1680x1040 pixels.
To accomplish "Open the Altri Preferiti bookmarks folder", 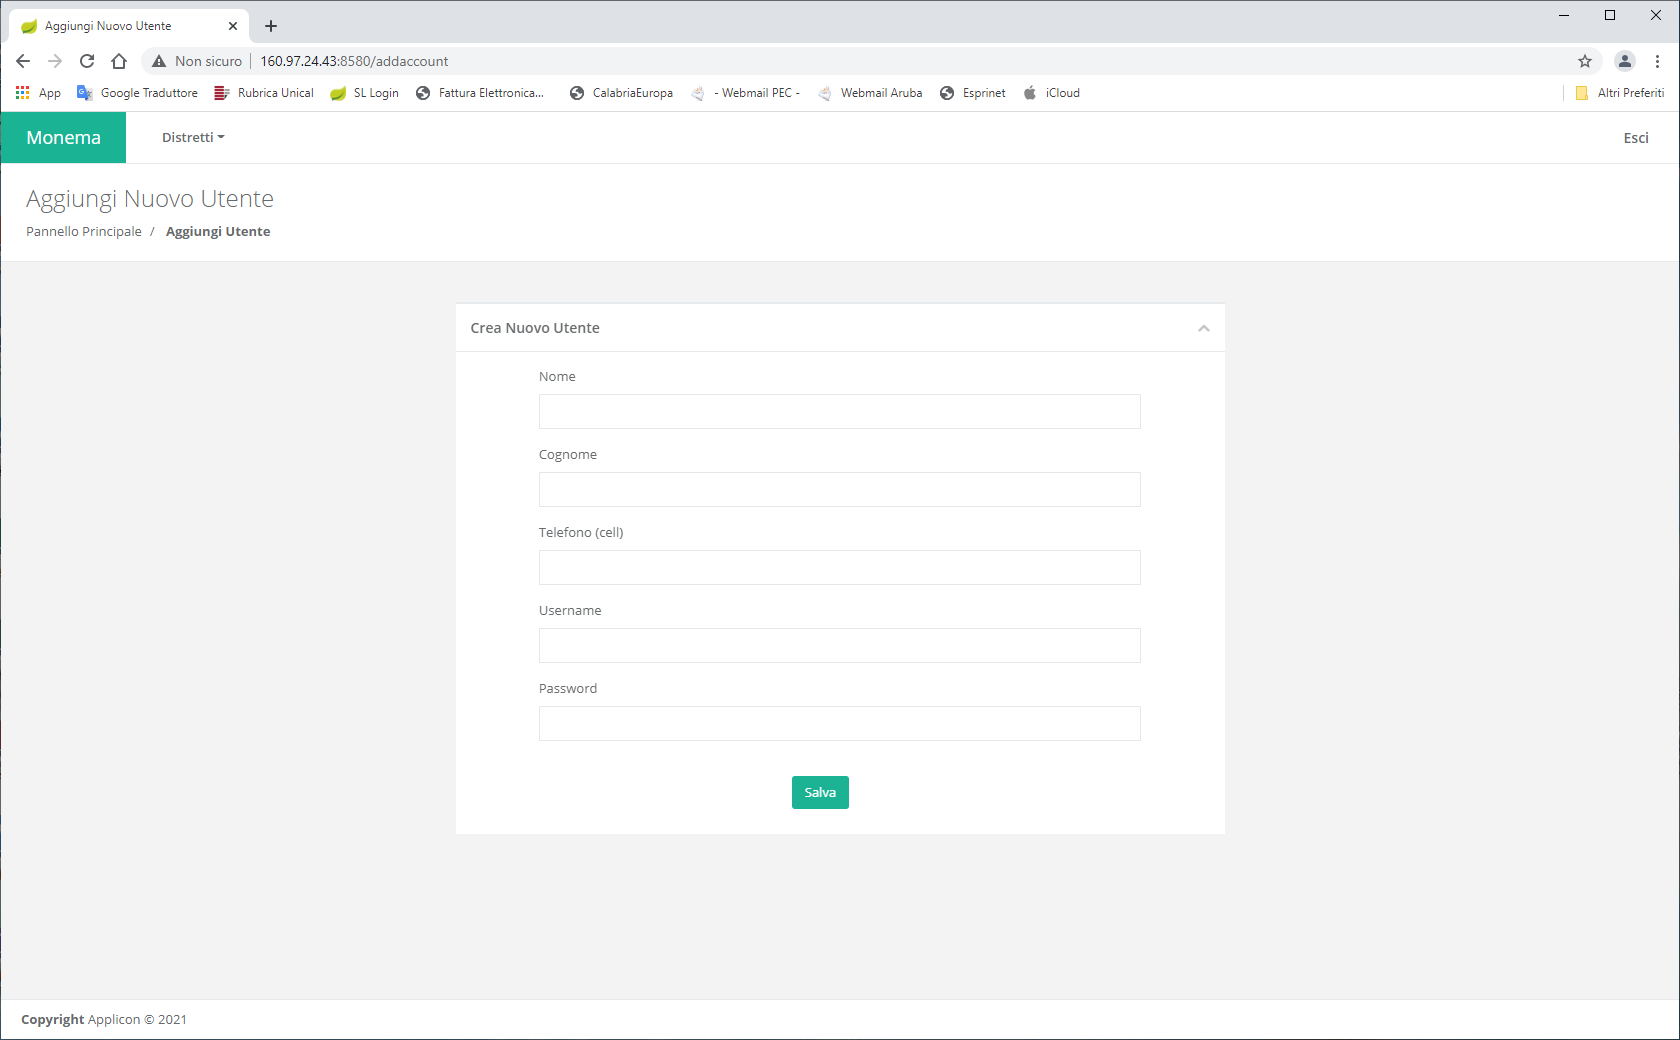I will [x=1619, y=93].
